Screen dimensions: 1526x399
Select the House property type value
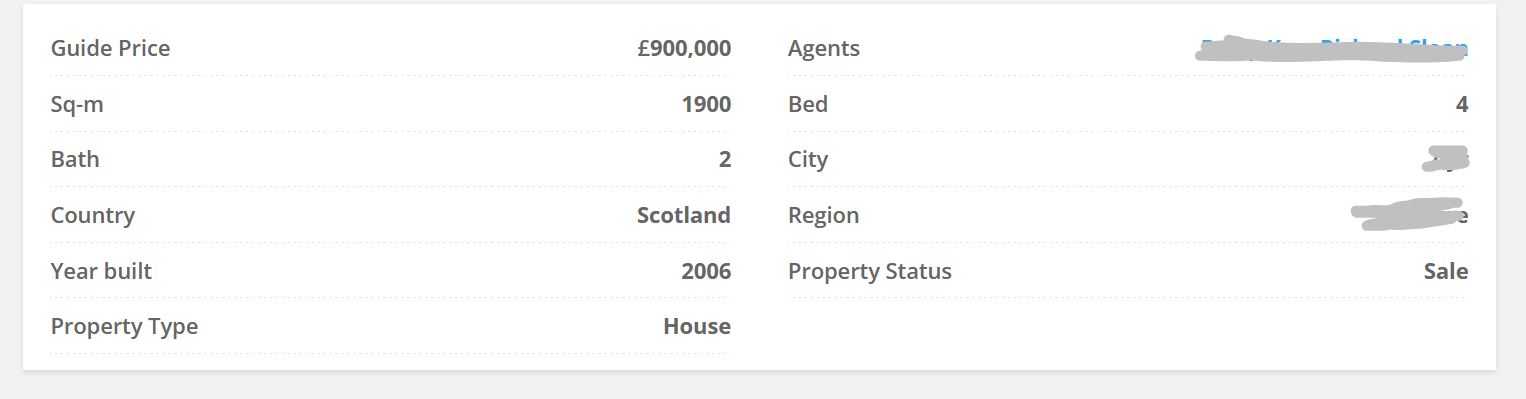[697, 326]
